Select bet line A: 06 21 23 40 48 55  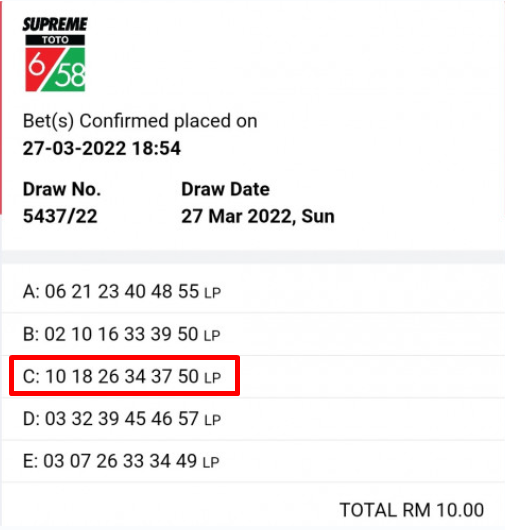(253, 291)
